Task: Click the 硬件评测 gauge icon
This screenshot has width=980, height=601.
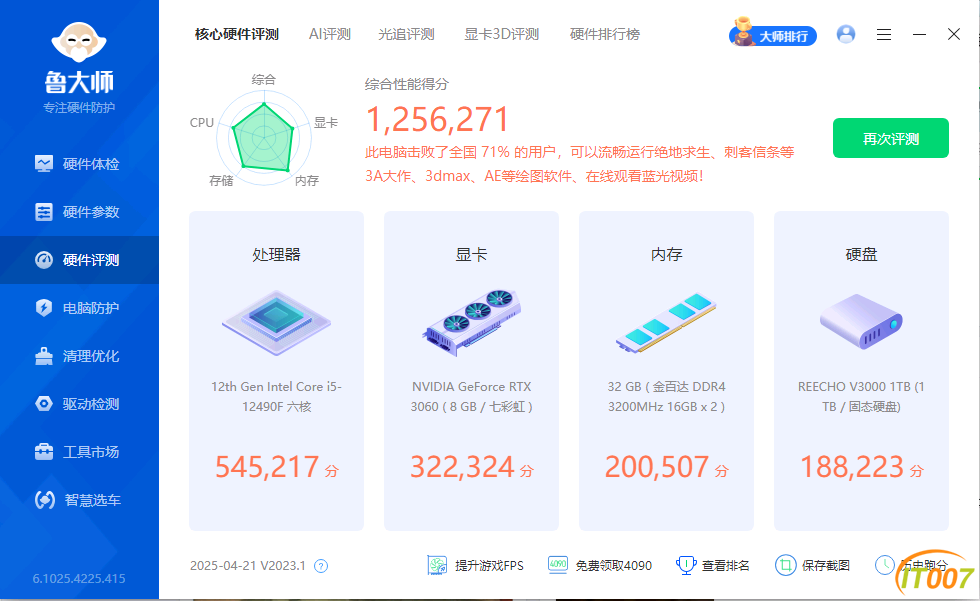Action: pos(44,260)
